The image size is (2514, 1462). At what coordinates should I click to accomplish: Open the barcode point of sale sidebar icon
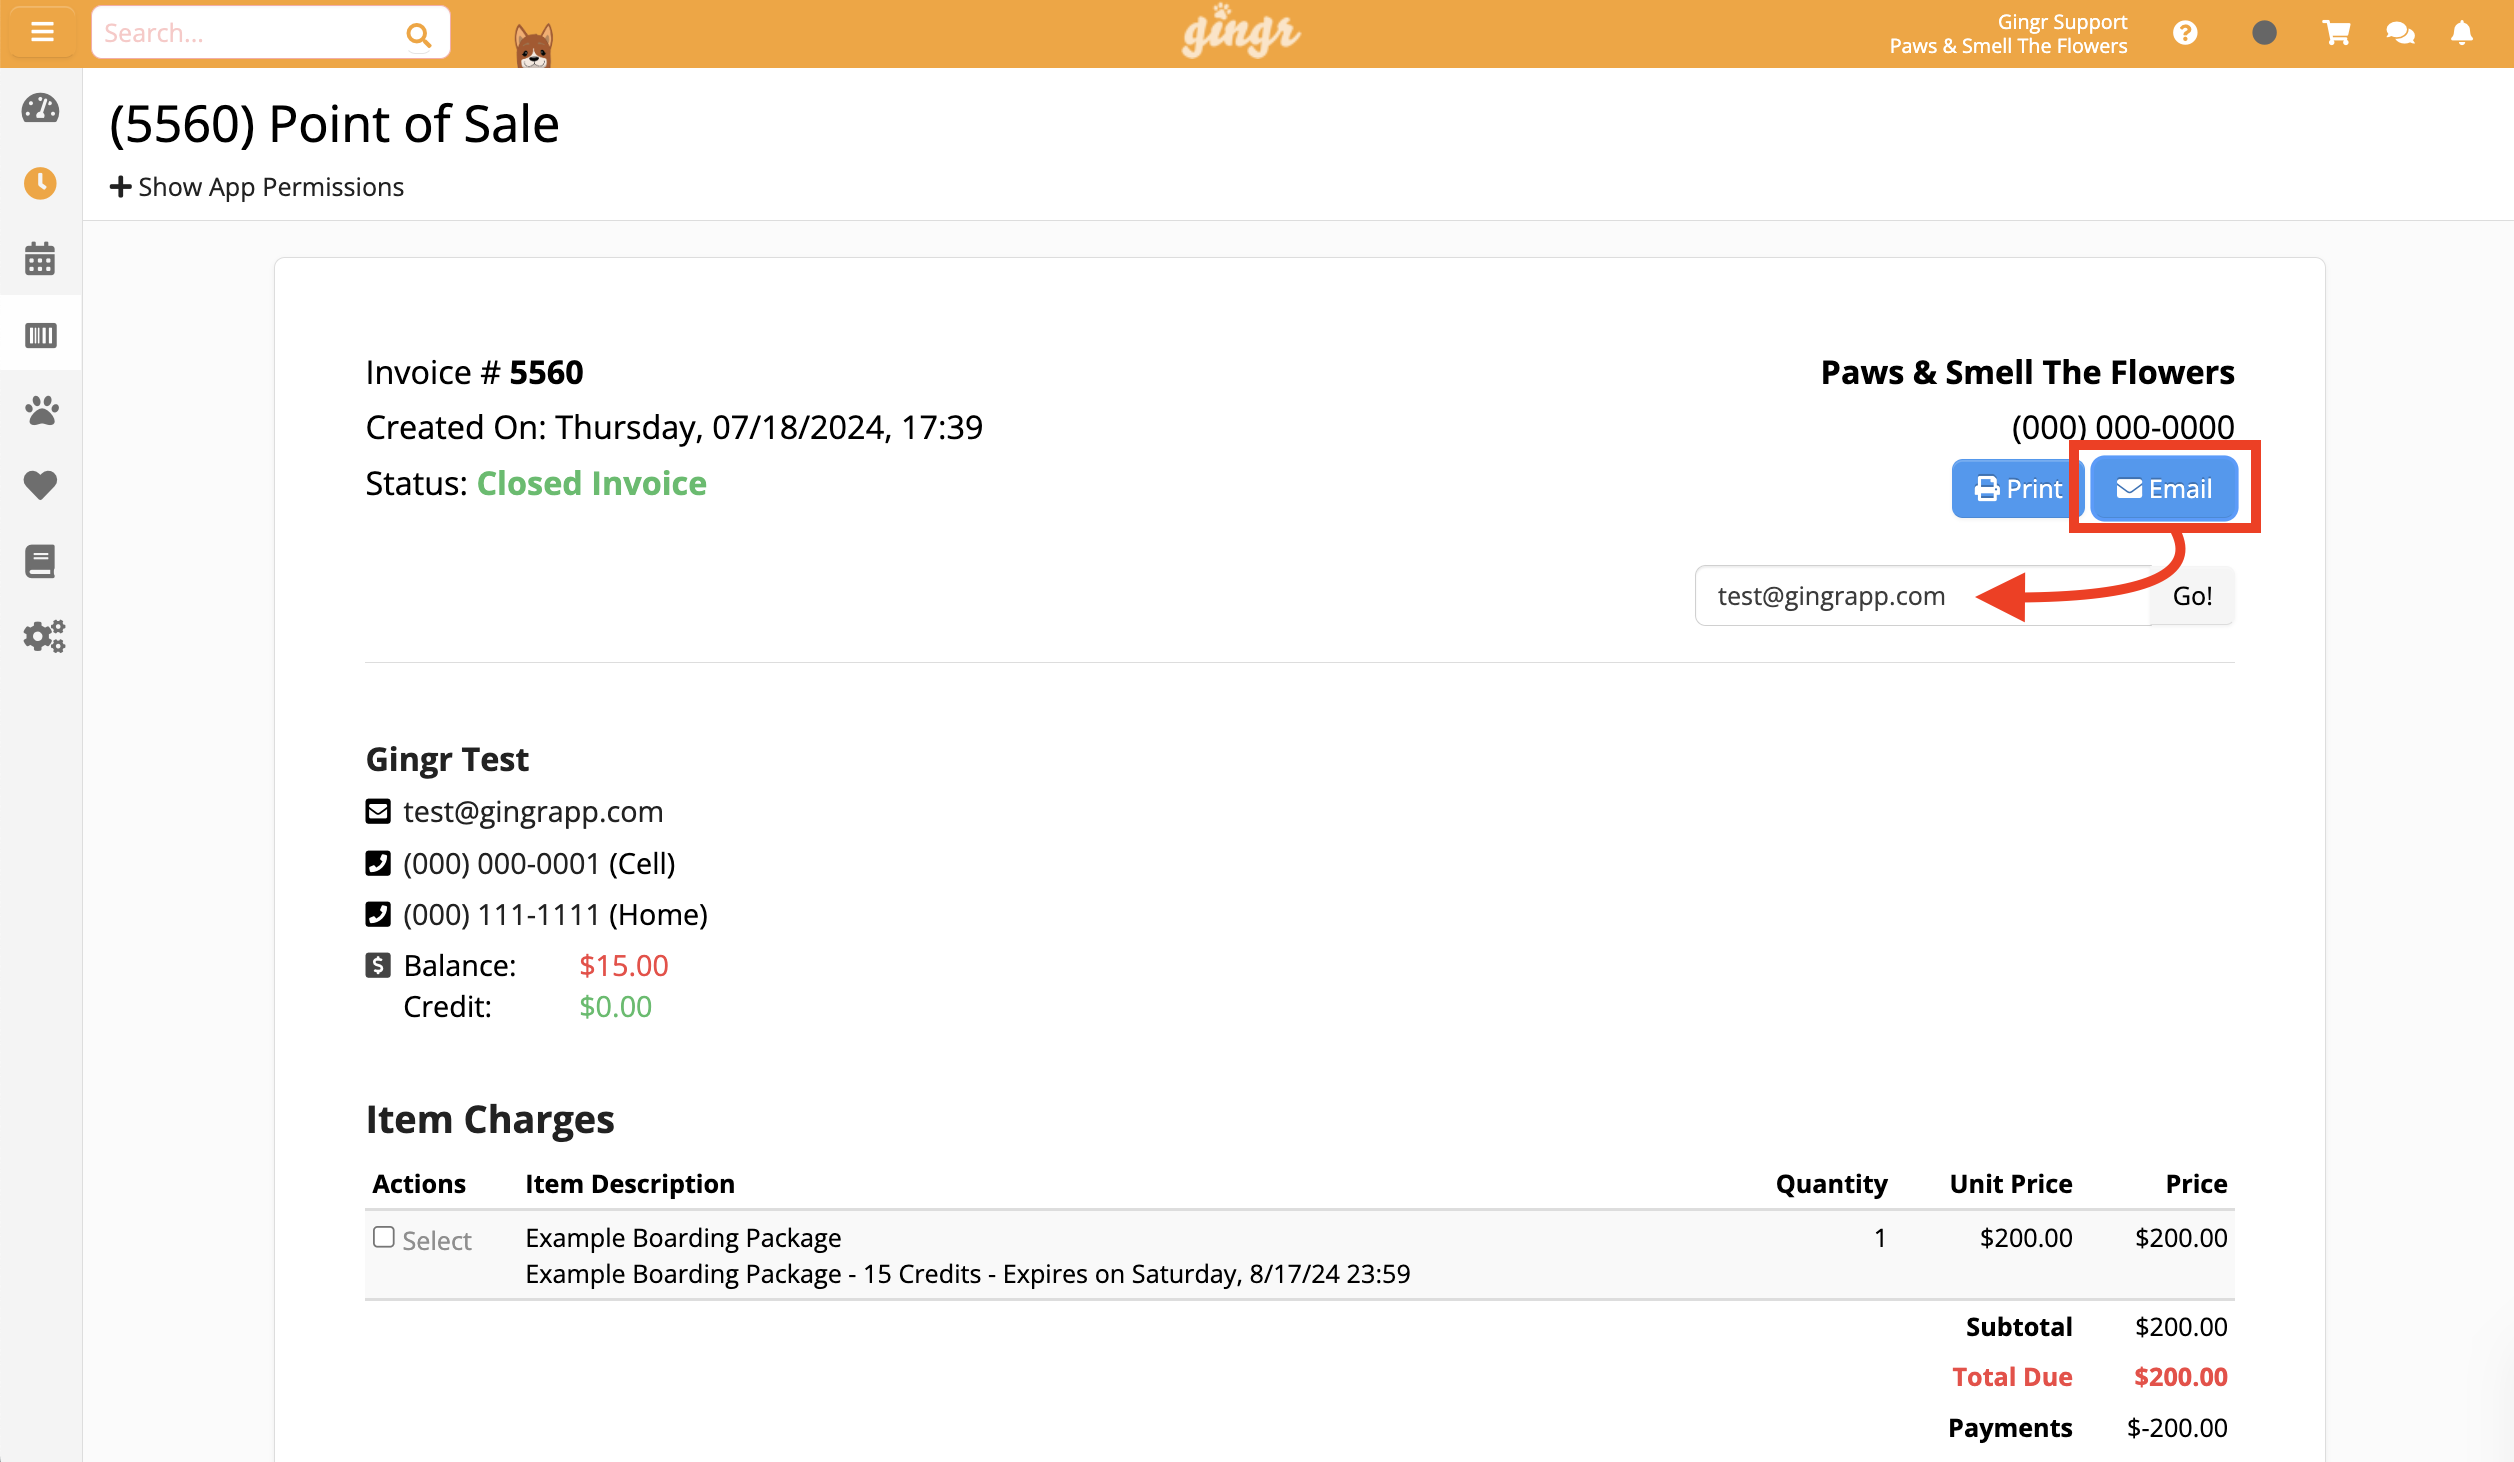tap(40, 335)
